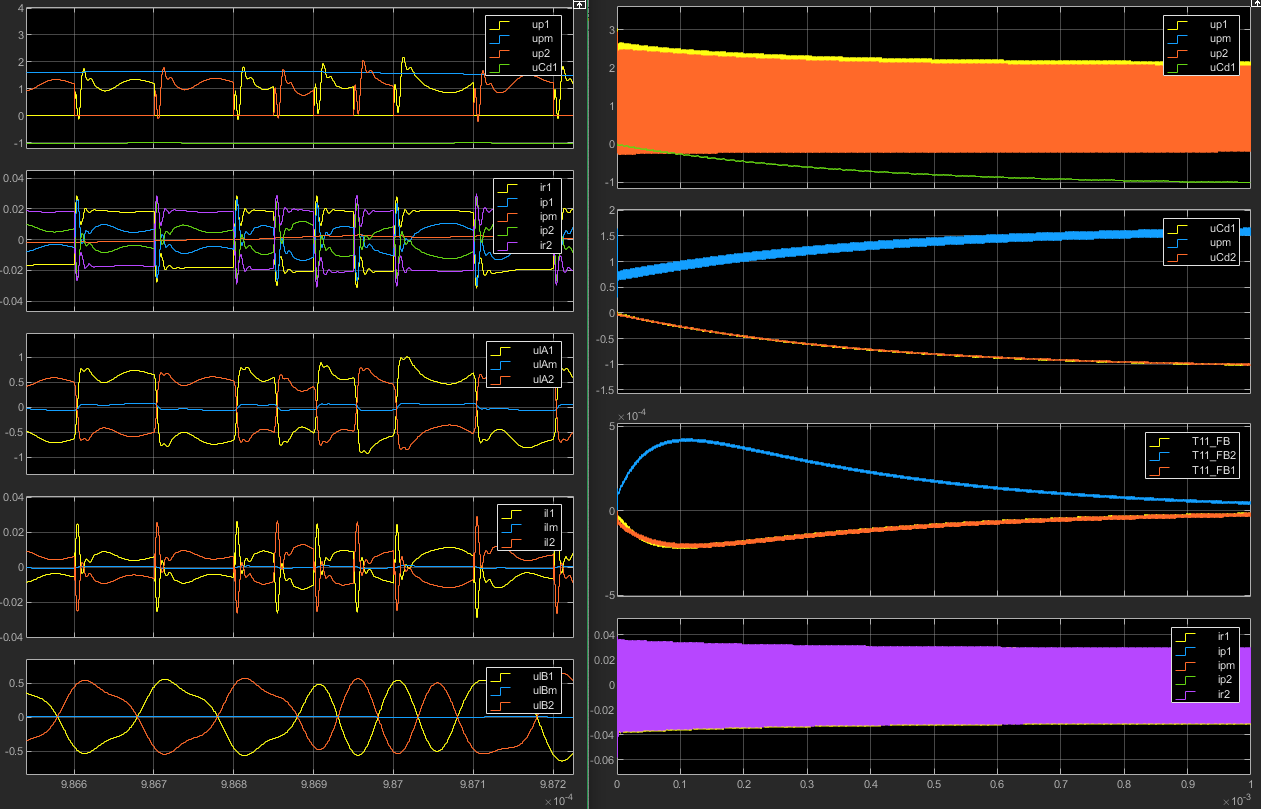Click the 9.869 time axis tick label
The width and height of the screenshot is (1261, 809).
[314, 787]
